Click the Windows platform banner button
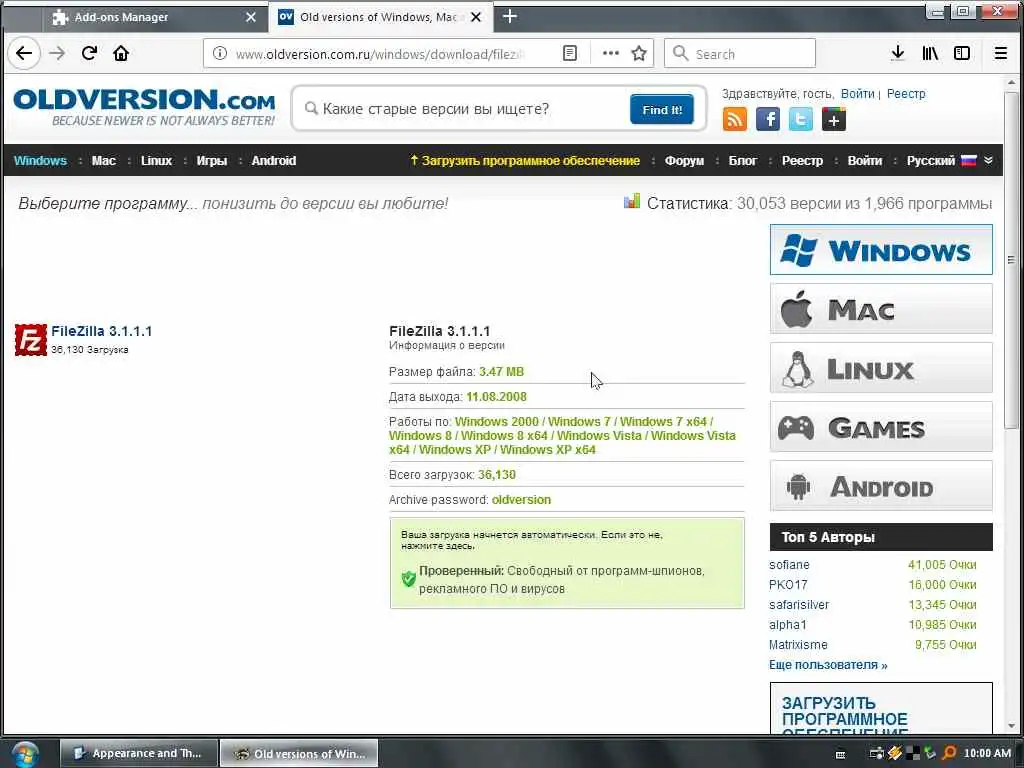This screenshot has height=768, width=1024. tap(881, 249)
